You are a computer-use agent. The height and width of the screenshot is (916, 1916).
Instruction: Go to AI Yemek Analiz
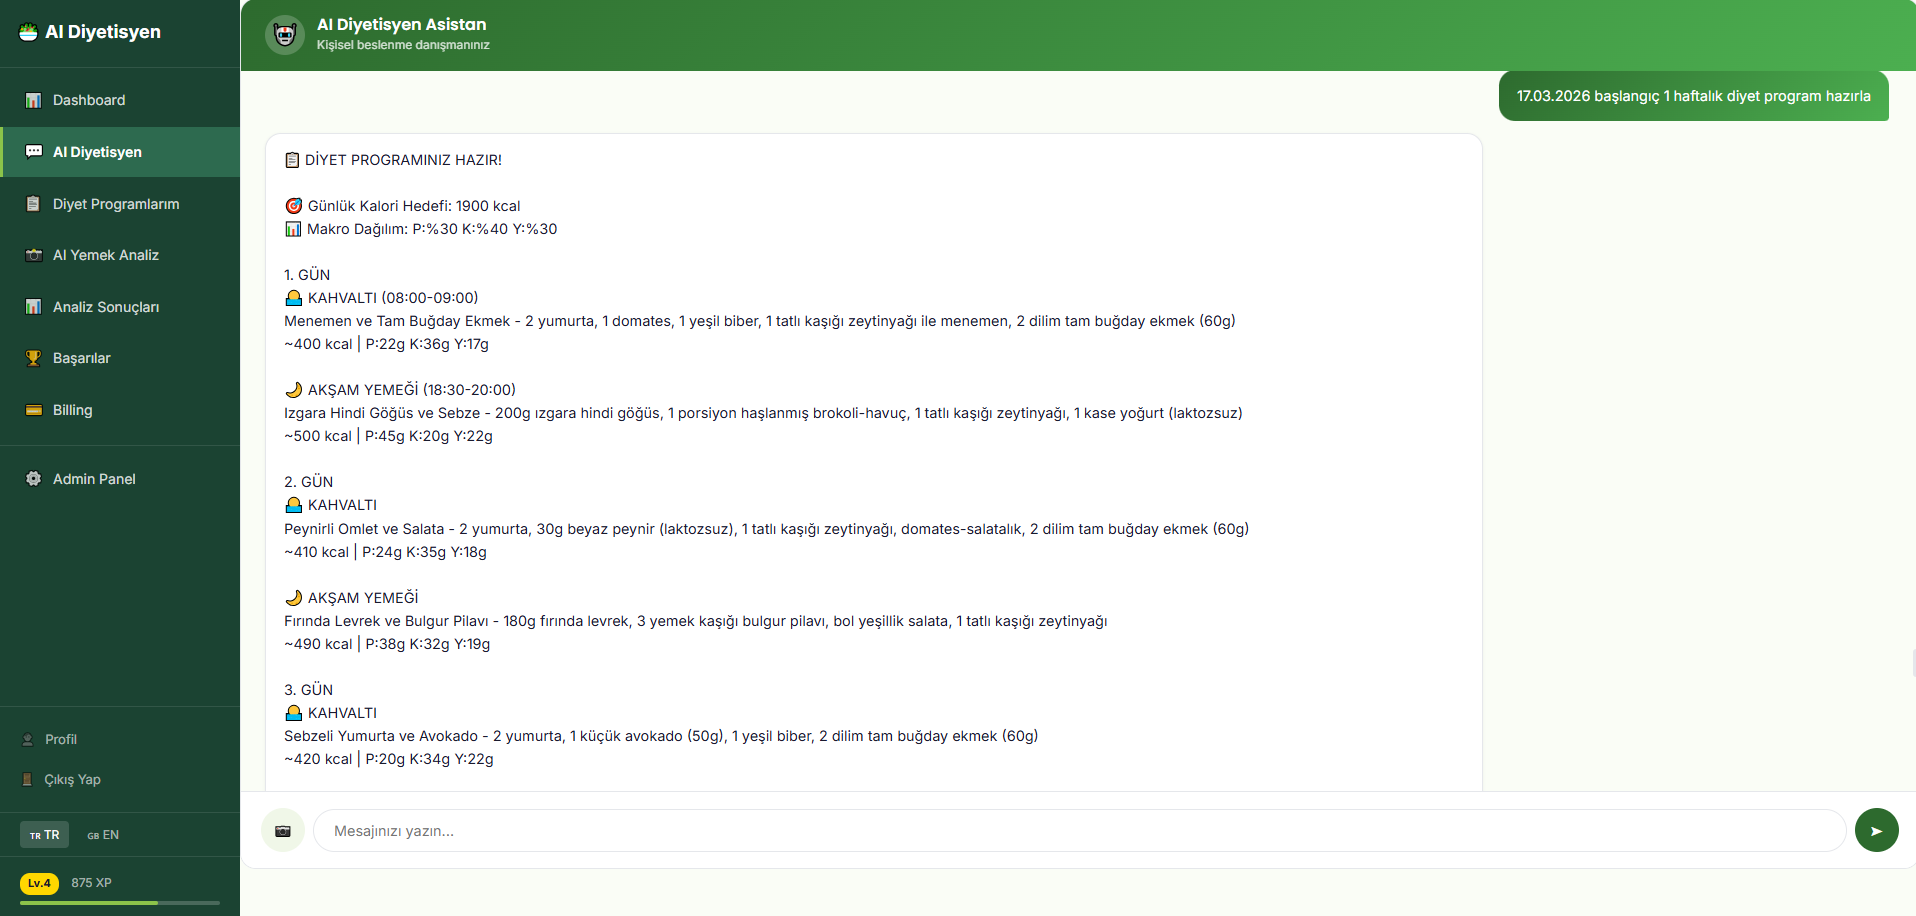click(120, 255)
